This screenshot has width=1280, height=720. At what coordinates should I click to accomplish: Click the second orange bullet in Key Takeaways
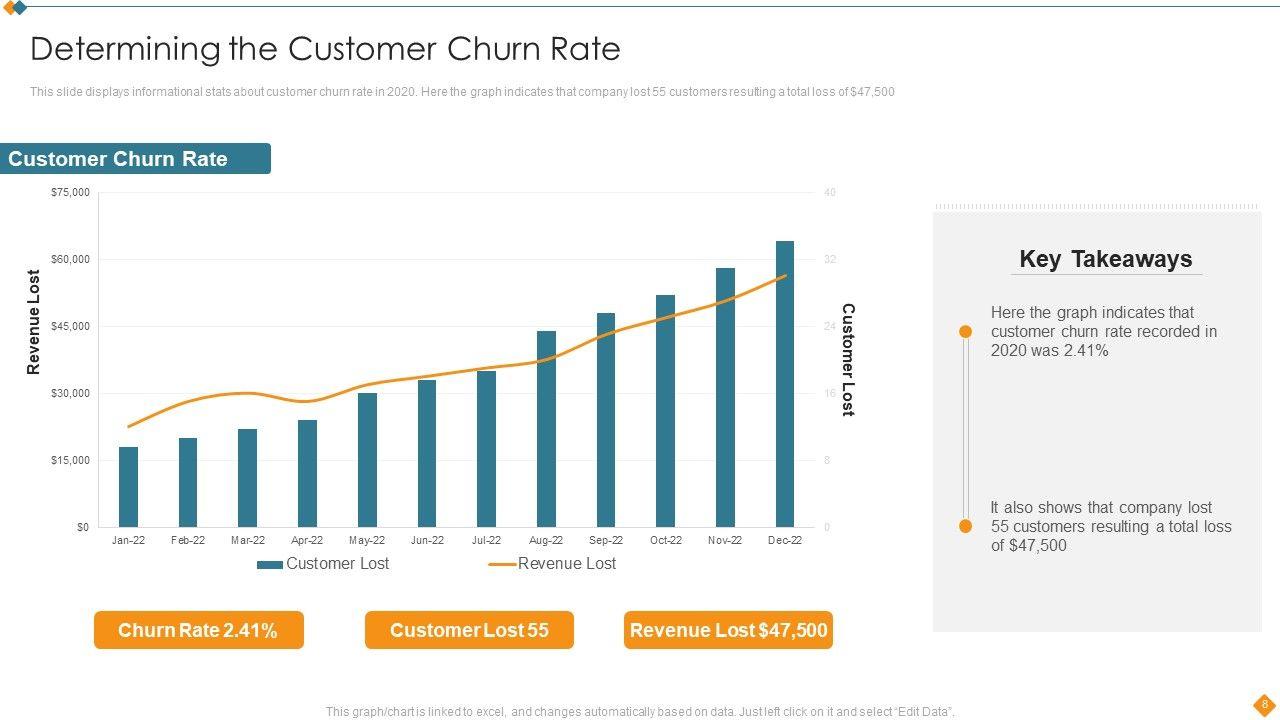(965, 526)
